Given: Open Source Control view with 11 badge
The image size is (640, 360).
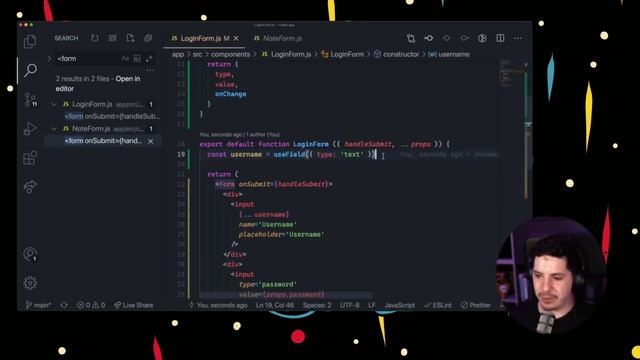Looking at the screenshot, I should click(x=30, y=100).
